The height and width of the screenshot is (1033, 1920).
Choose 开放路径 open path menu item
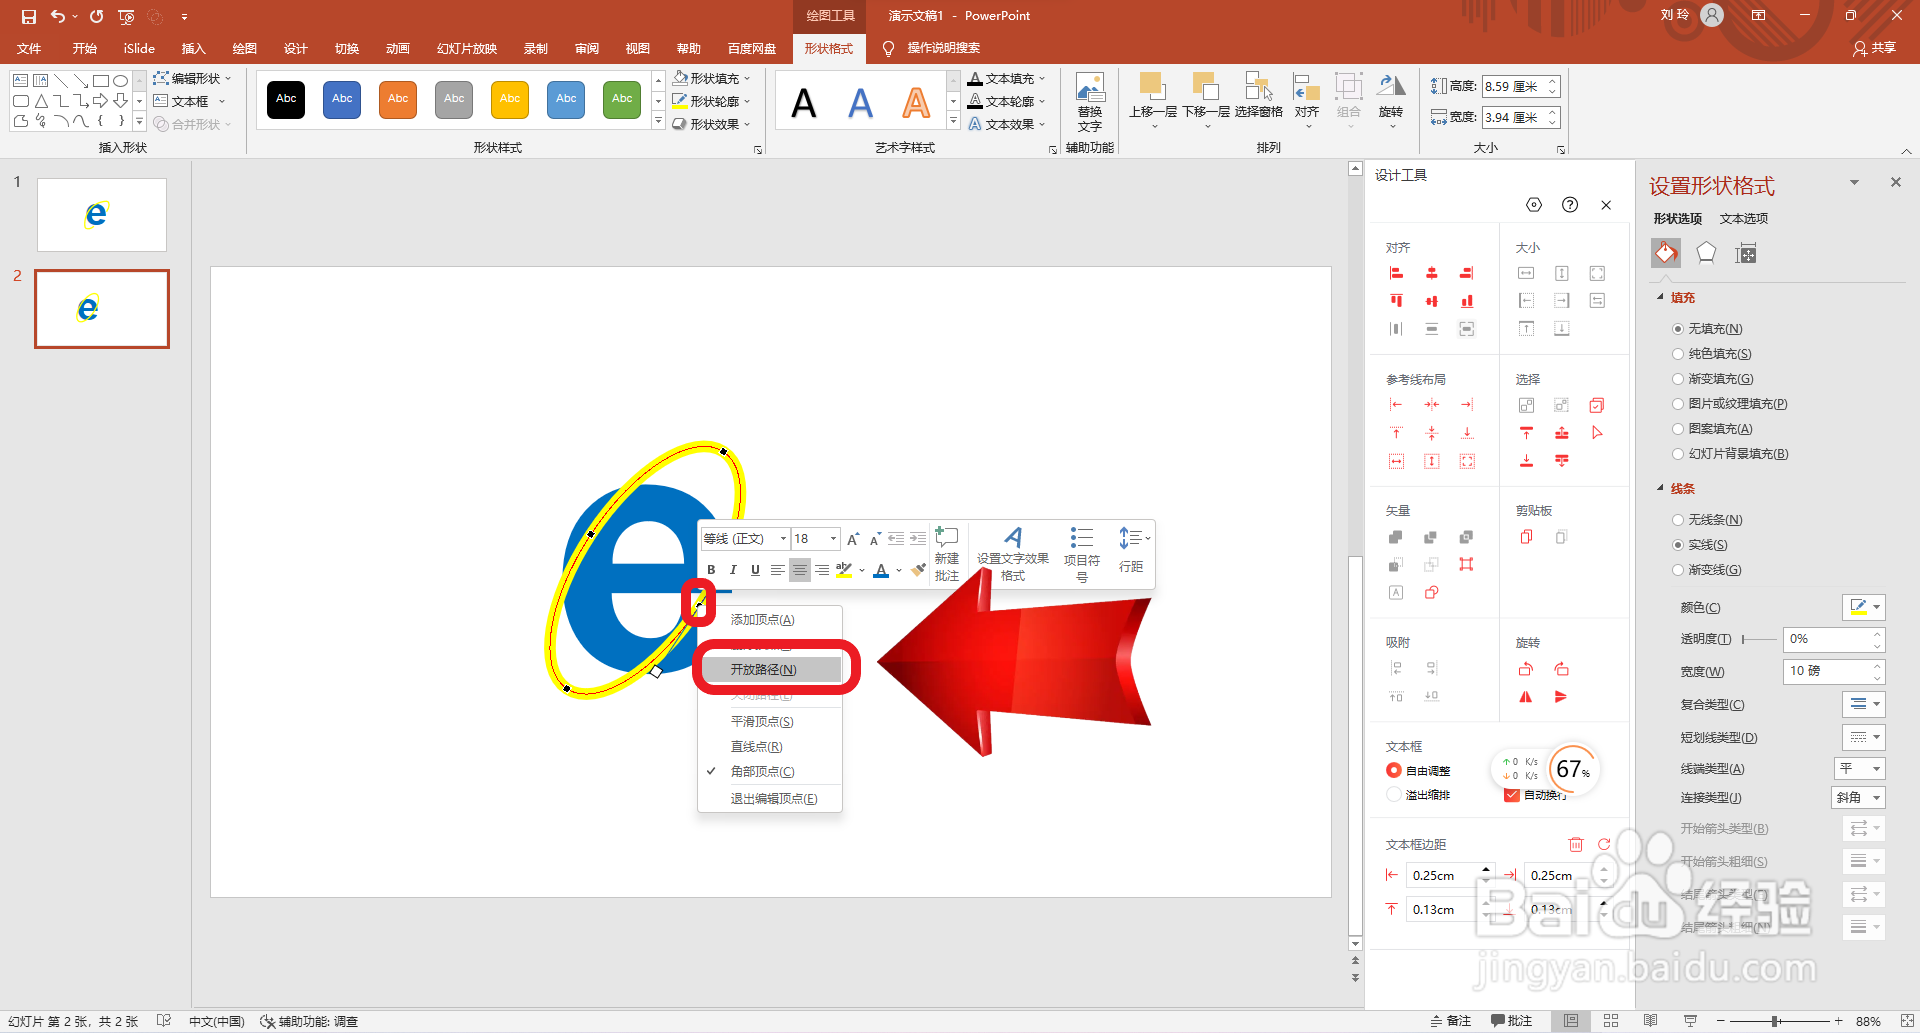point(770,669)
